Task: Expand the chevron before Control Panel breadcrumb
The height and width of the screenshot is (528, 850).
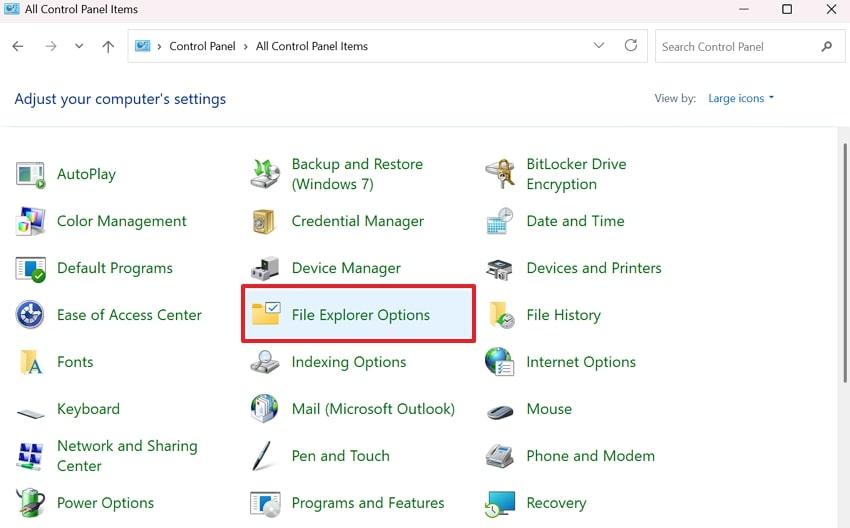Action: click(159, 47)
